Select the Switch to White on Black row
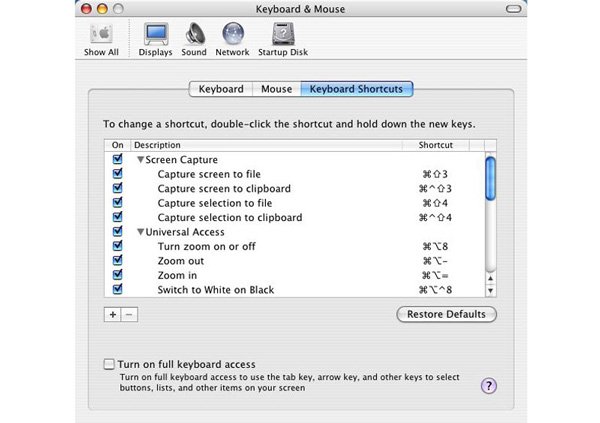This screenshot has width=600, height=423. point(295,290)
